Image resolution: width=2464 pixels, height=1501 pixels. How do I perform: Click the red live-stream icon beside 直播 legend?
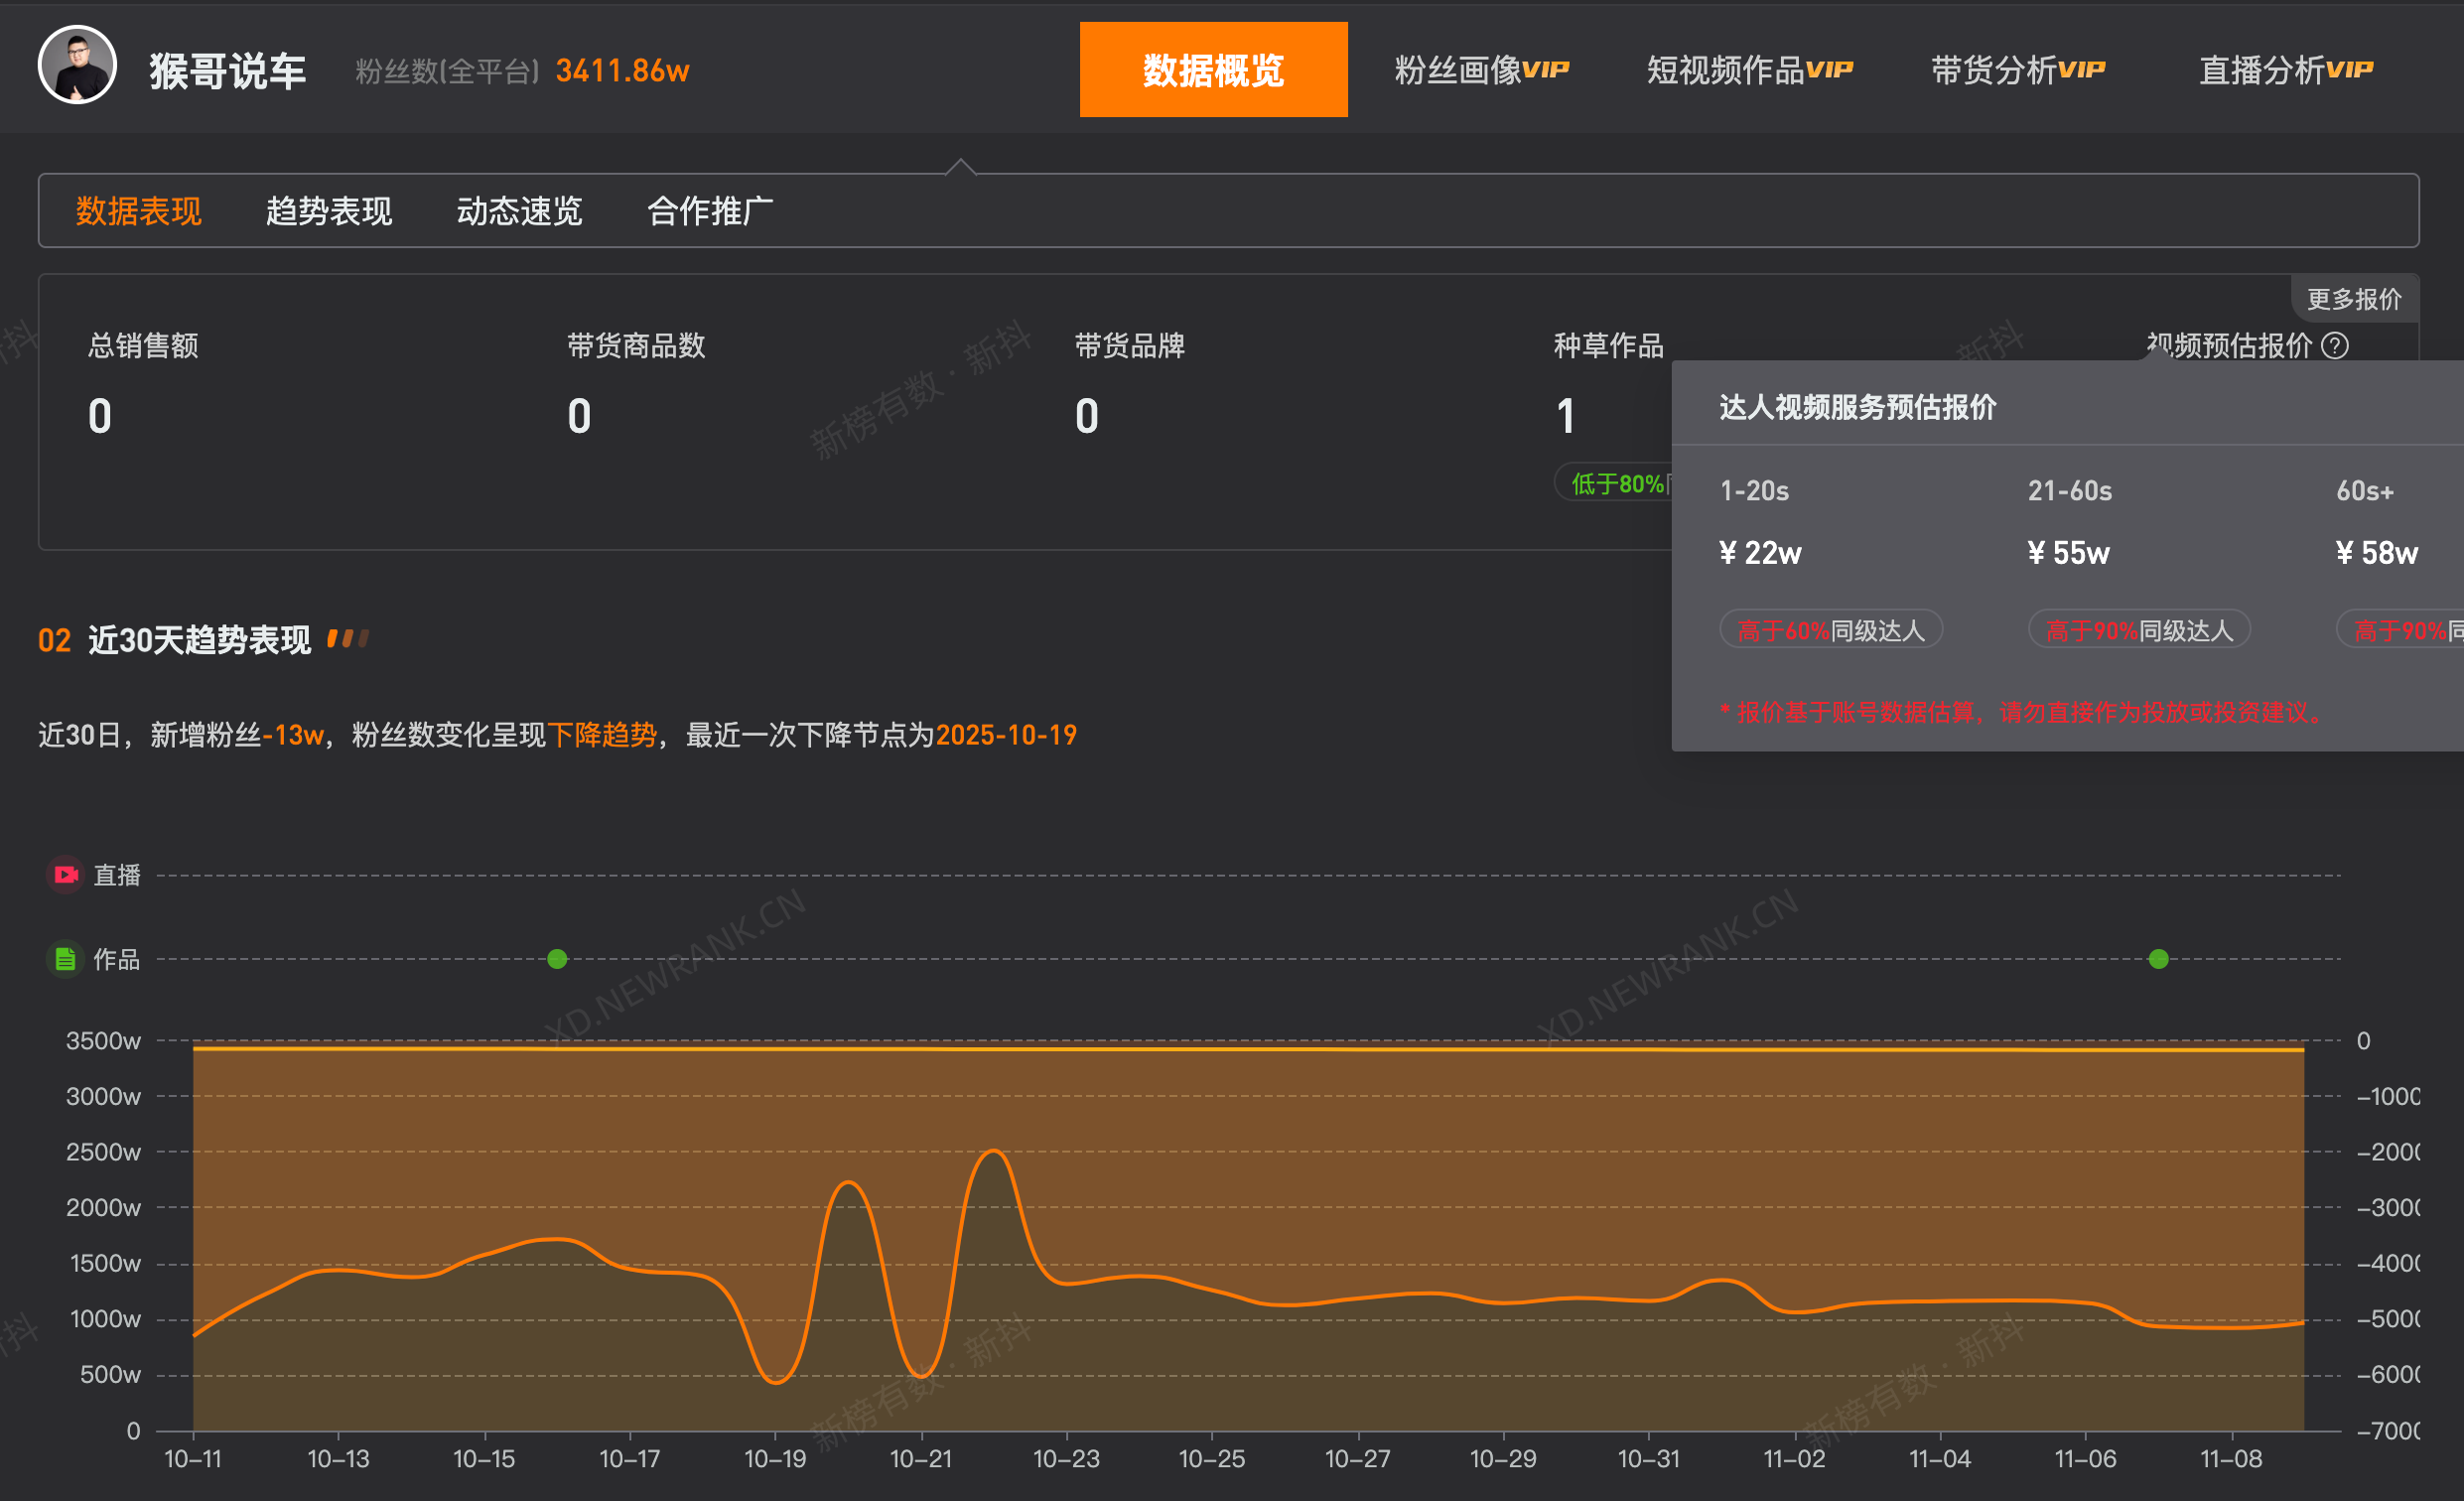click(x=64, y=875)
